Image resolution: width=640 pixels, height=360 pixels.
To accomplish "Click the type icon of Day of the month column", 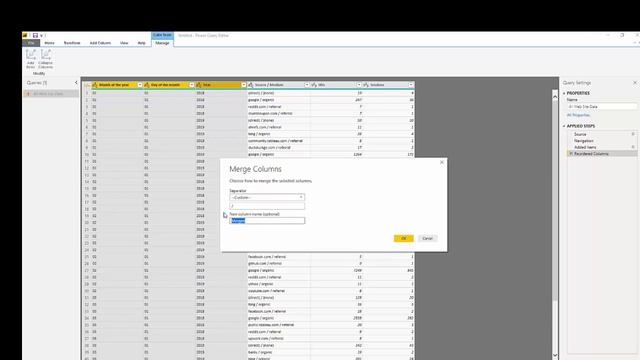I will (147, 85).
